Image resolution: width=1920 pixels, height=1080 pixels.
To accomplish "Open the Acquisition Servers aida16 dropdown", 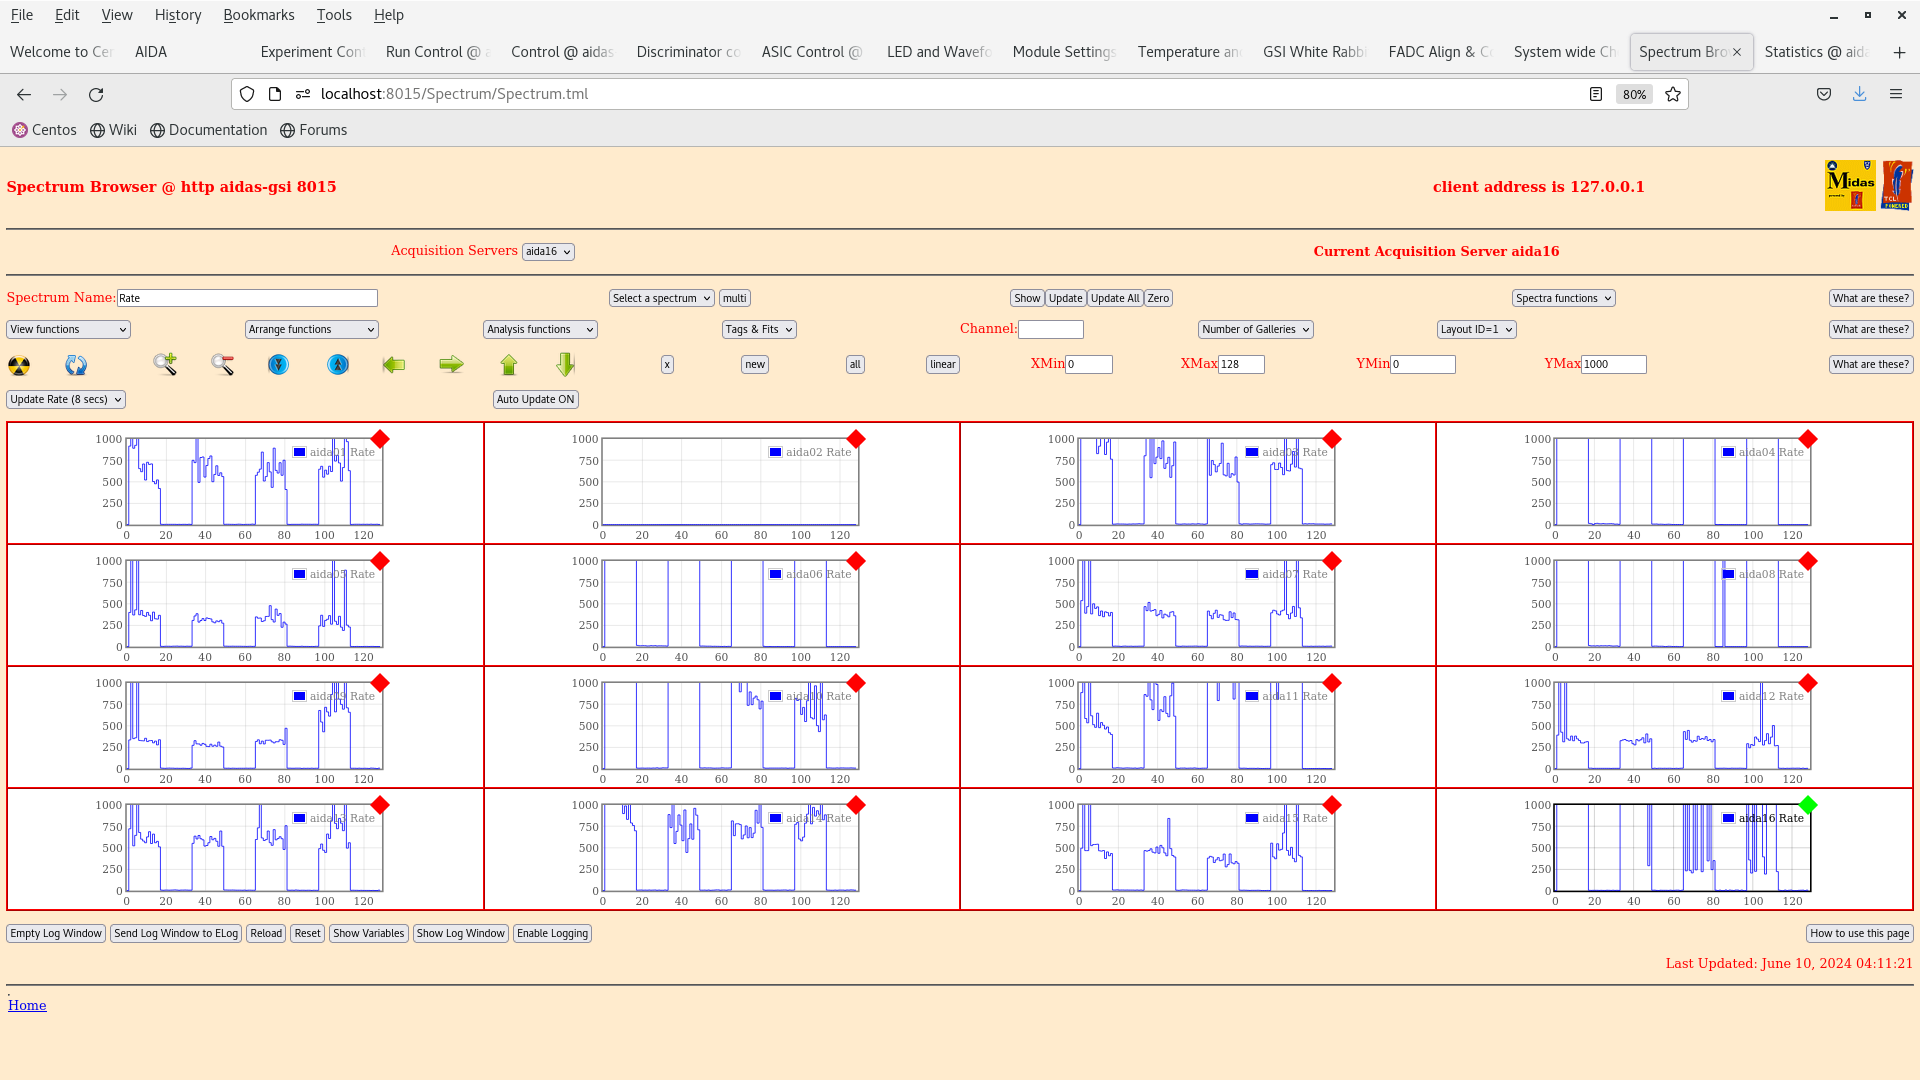I will click(548, 252).
